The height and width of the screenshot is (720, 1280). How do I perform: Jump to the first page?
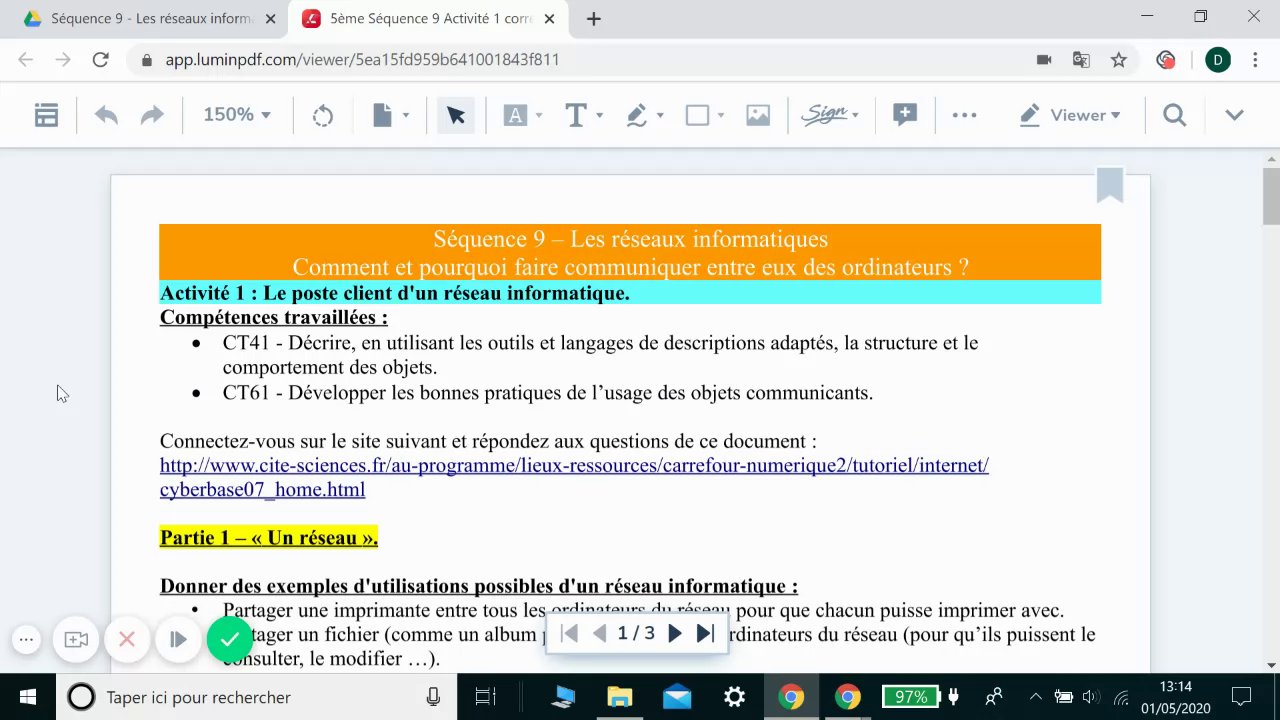(x=569, y=633)
